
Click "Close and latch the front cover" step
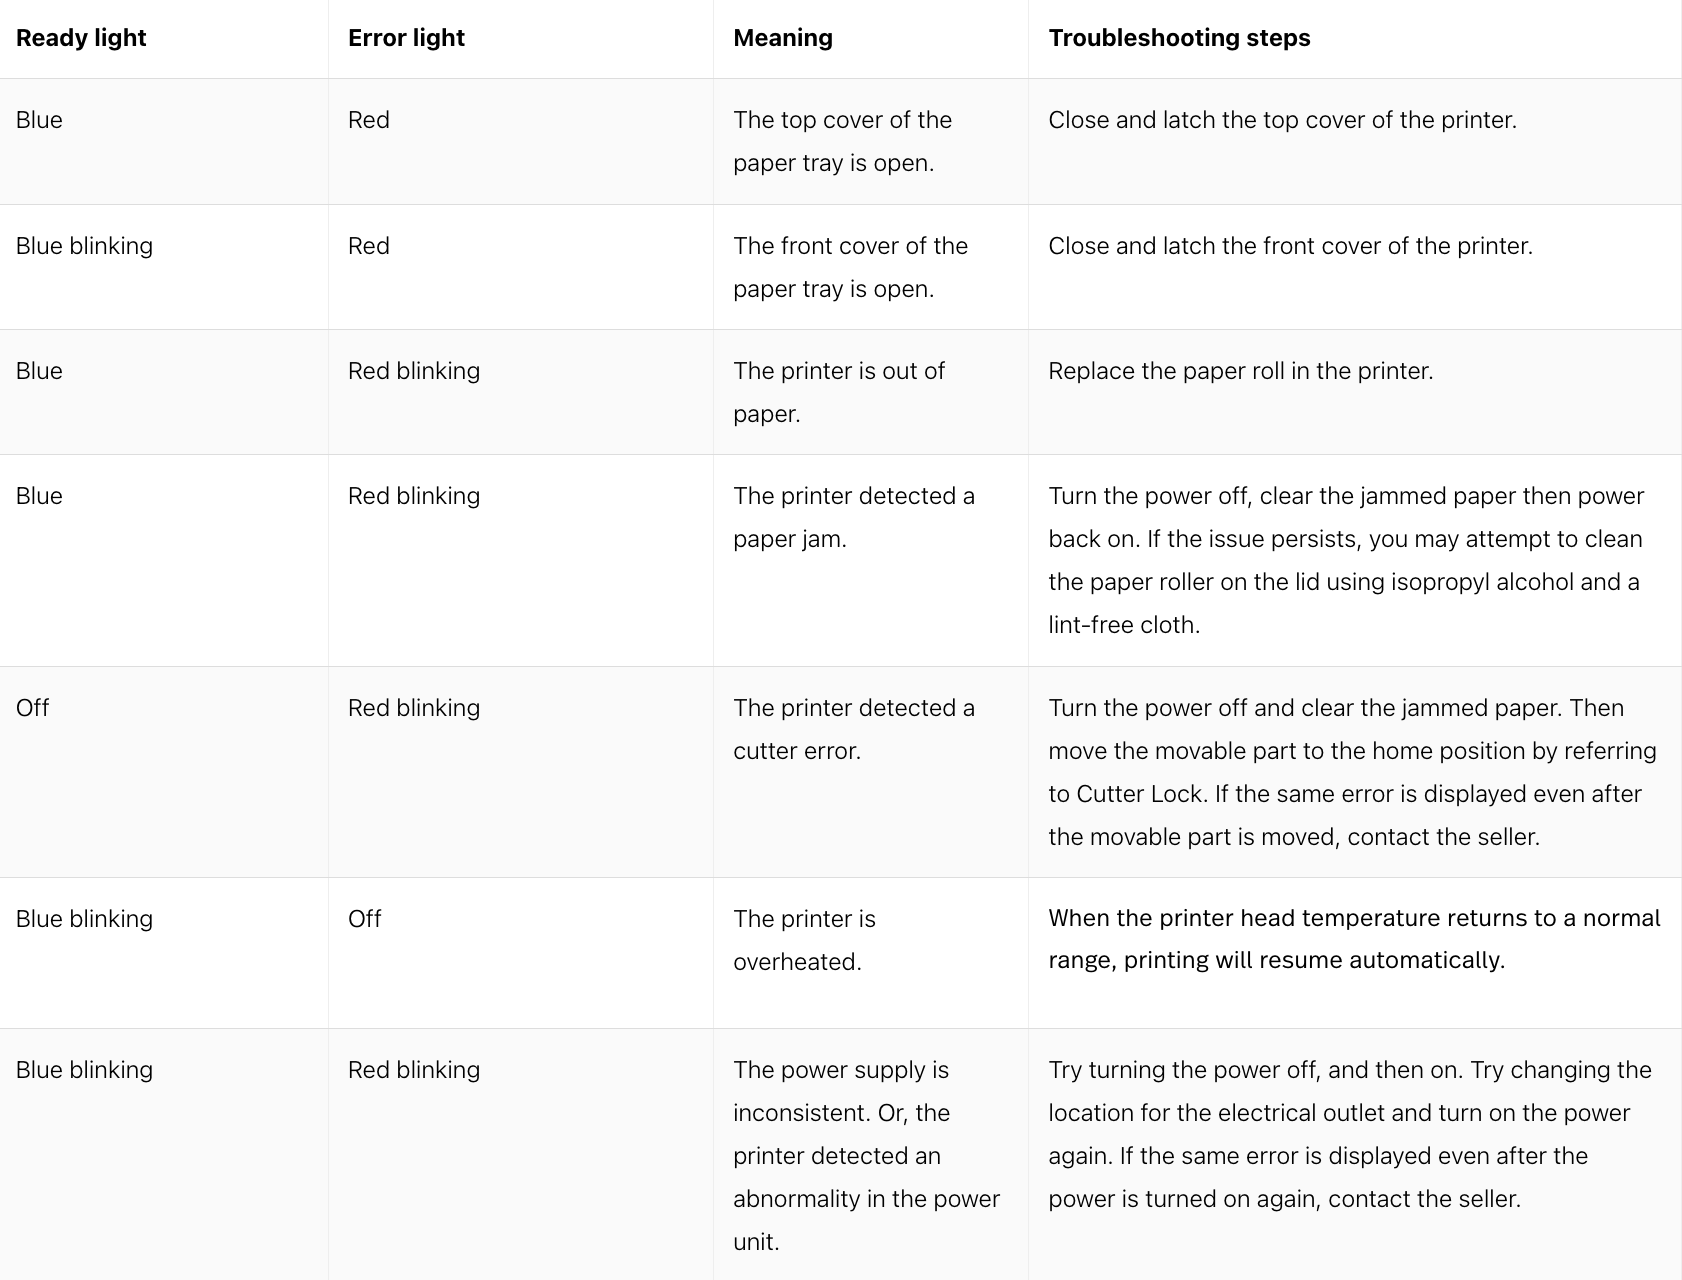click(x=1290, y=246)
